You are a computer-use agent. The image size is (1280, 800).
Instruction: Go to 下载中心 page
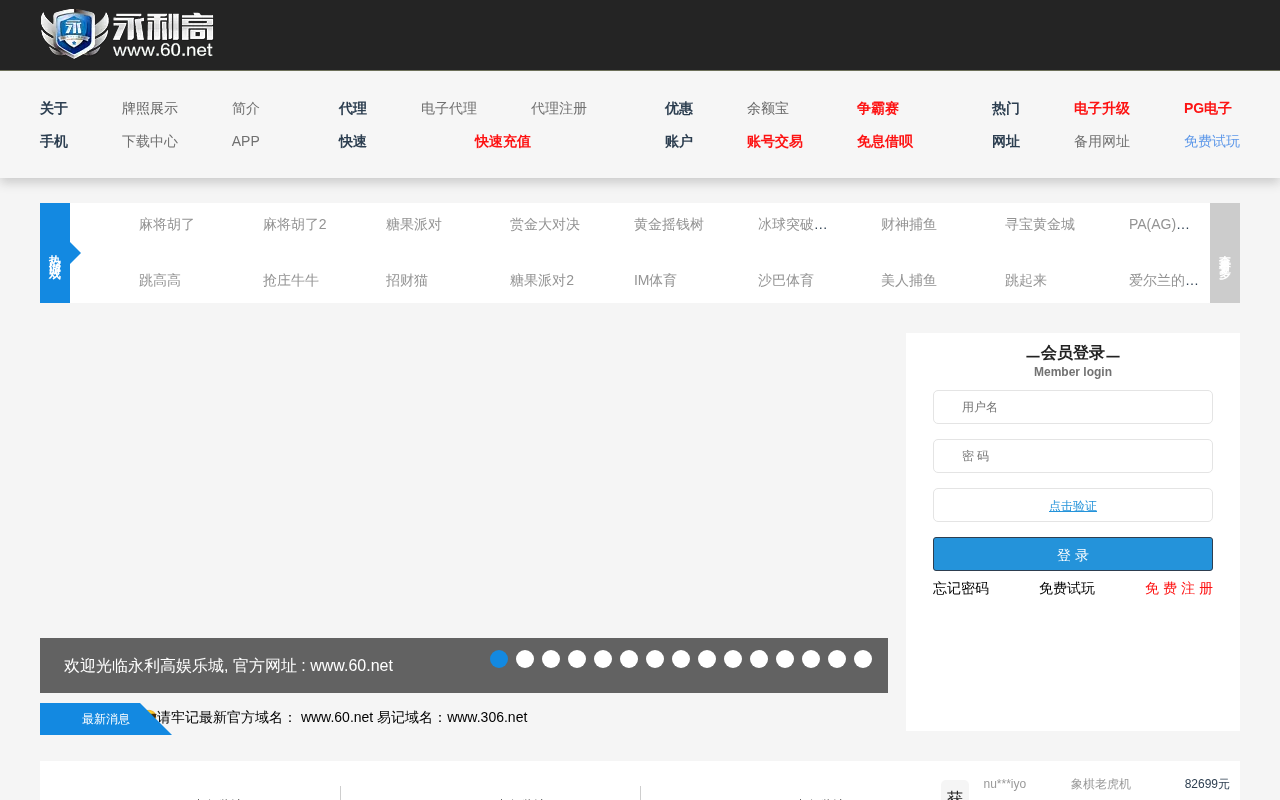150,142
